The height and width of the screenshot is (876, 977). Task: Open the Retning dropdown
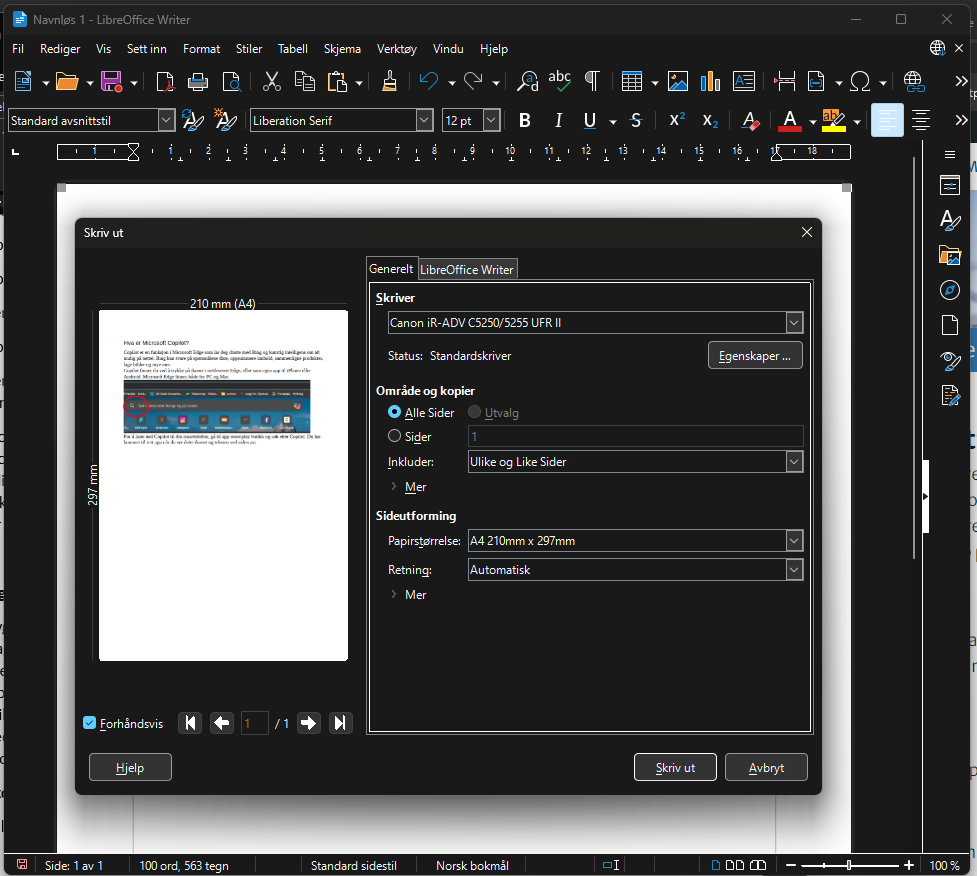tap(793, 569)
